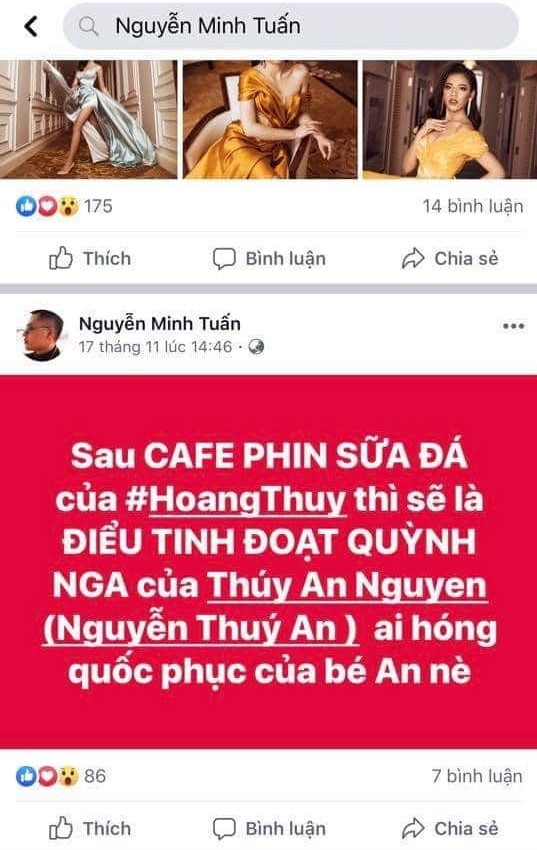Open the Thúy An Nguyen tagged profile

347,585
